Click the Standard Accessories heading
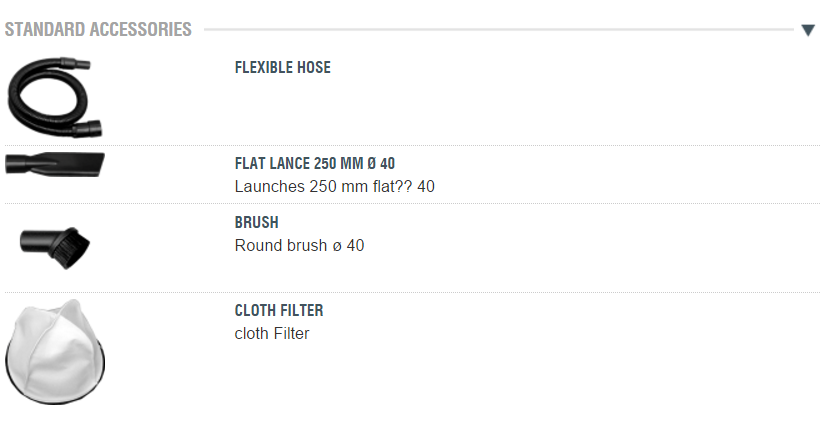Screen dimensions: 821x442 tap(98, 29)
